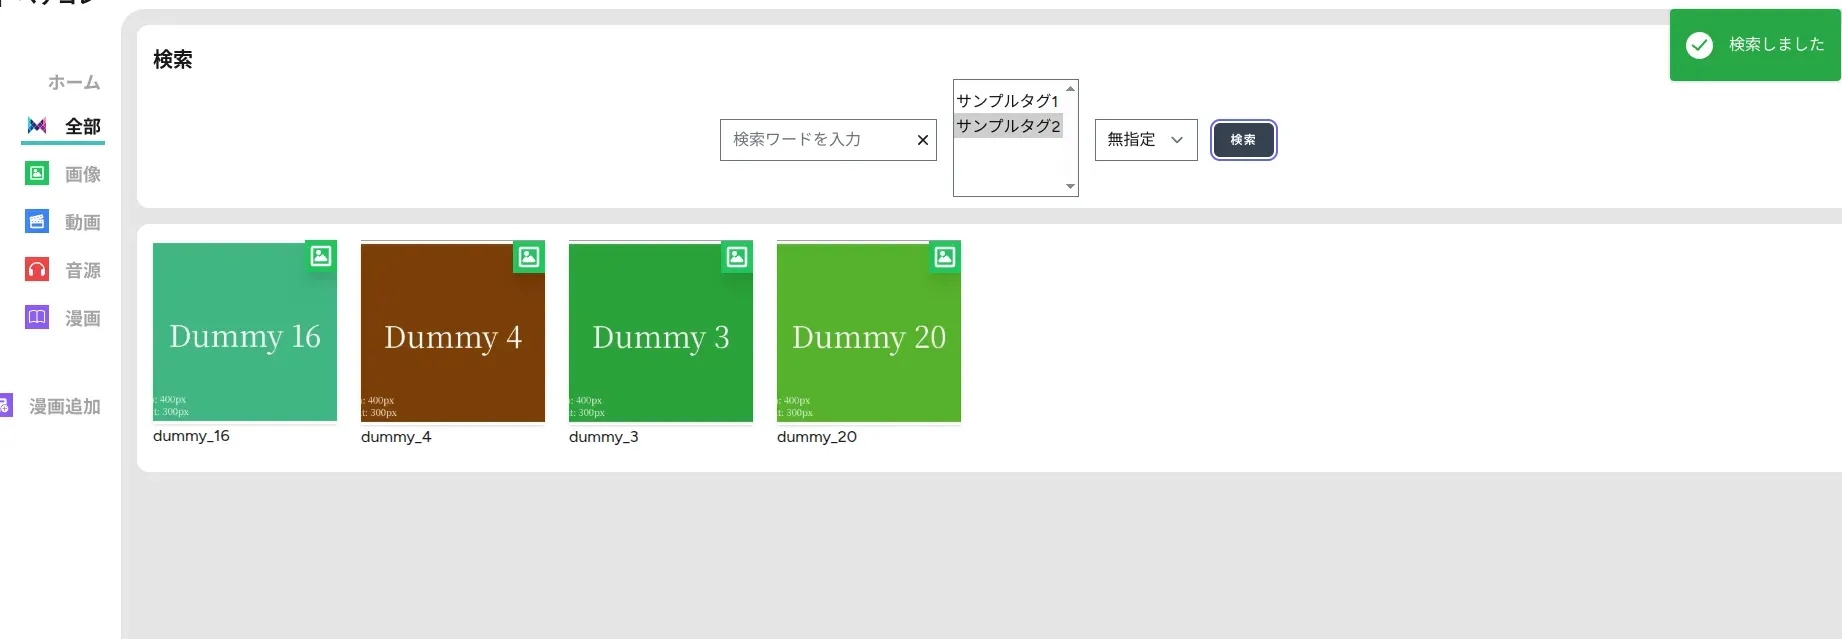Click the 検索 section heading
The image size is (1842, 639).
[x=173, y=60]
